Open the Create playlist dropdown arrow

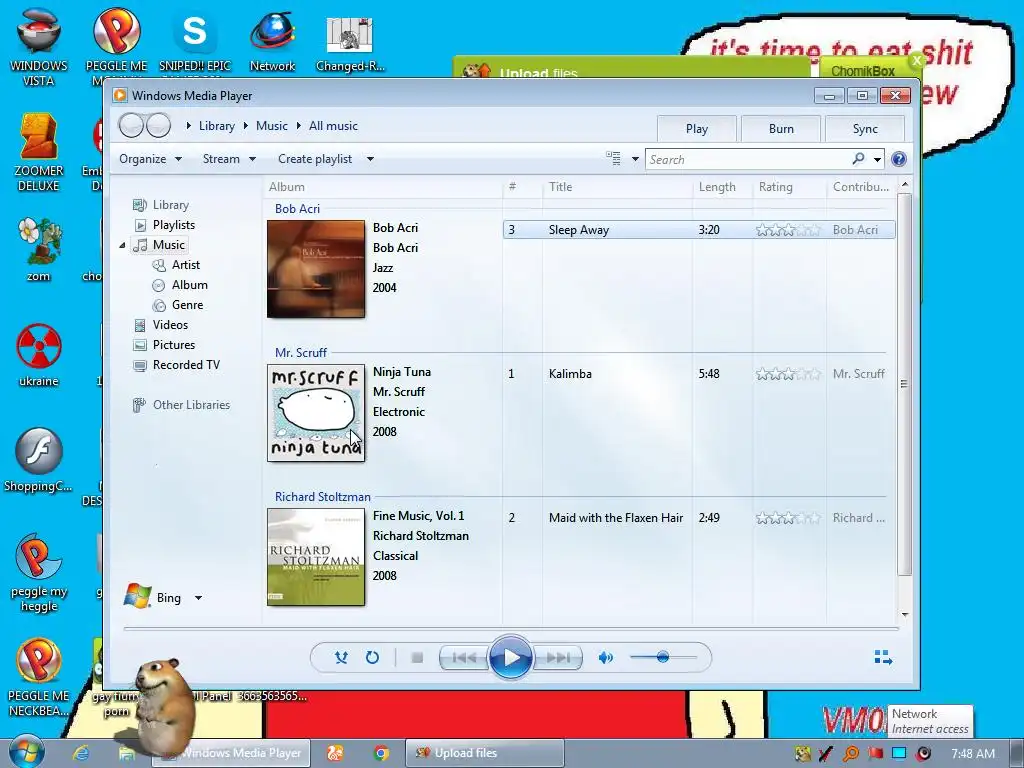370,159
